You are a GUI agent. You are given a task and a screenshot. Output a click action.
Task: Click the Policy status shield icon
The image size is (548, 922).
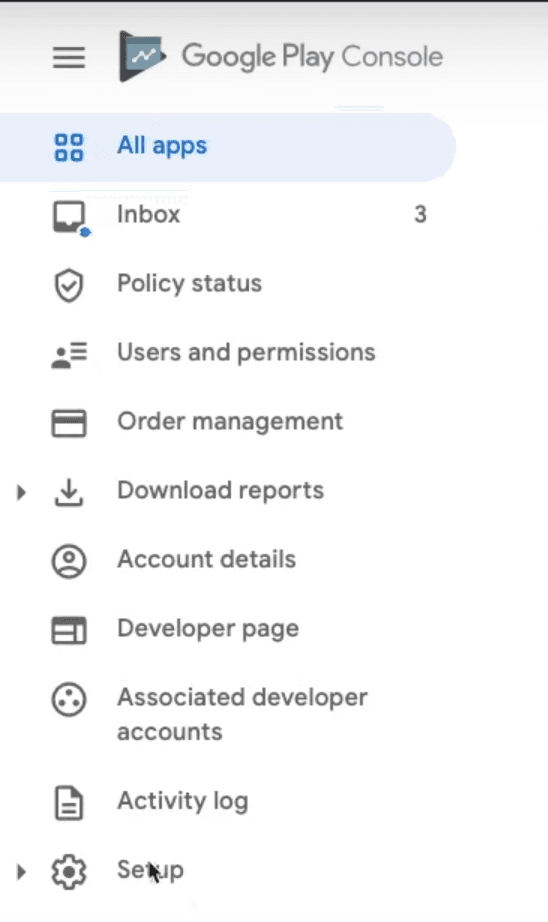tap(69, 286)
